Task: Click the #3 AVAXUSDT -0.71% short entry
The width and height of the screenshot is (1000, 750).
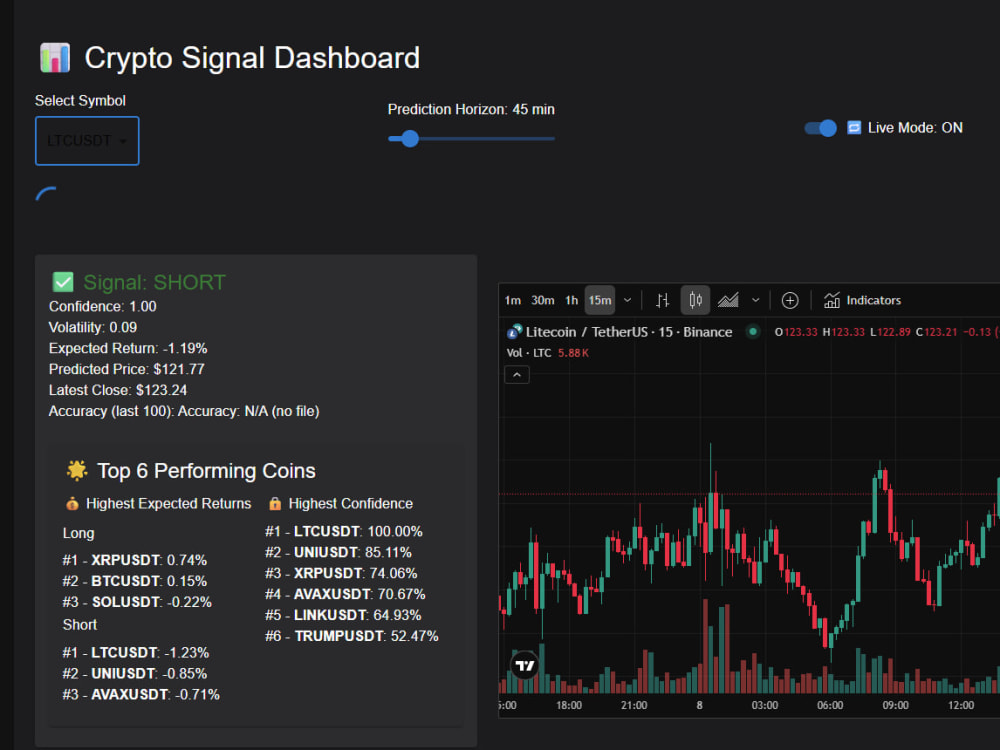Action: coord(141,695)
